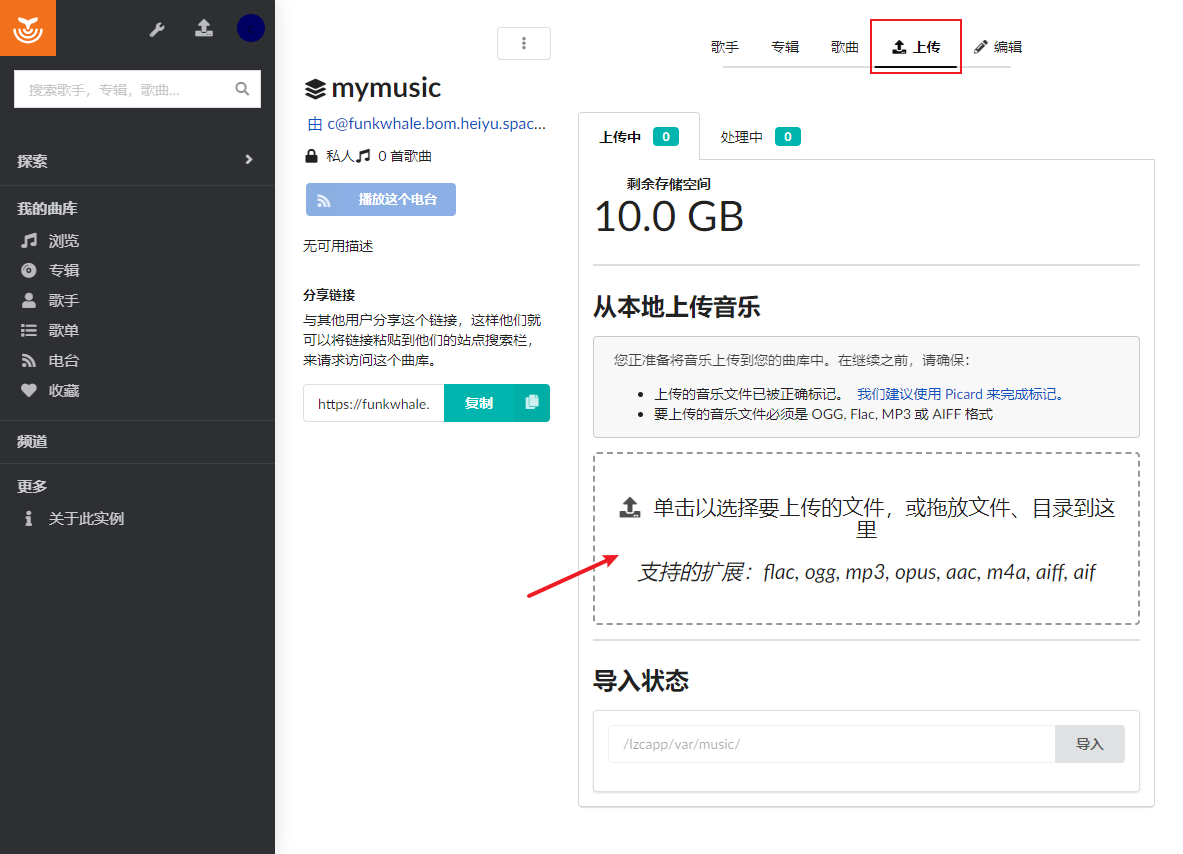
Task: Open the 收藏 favorites heart item
Action: [x=50, y=391]
